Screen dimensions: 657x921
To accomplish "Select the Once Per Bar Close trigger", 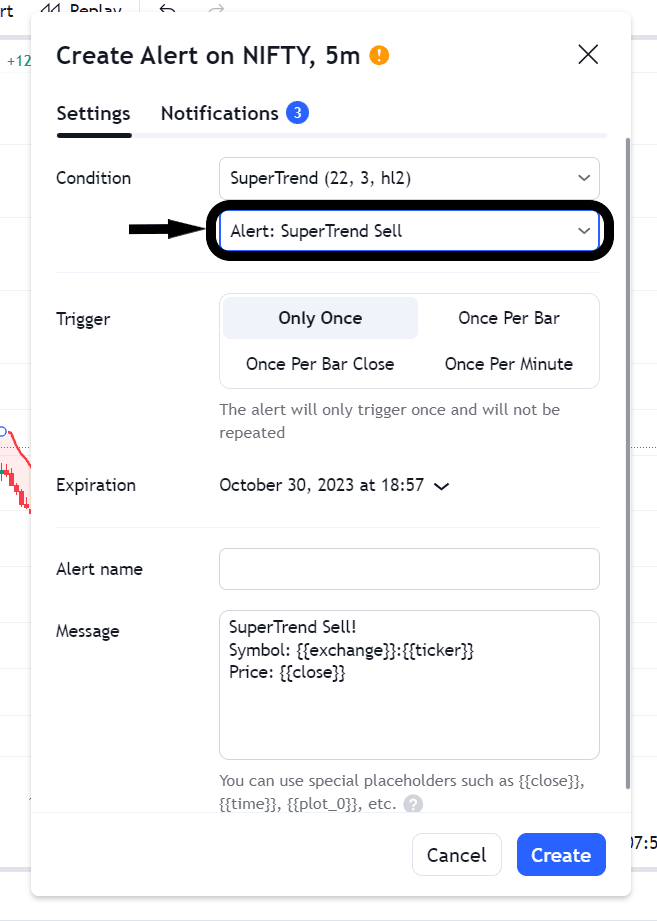I will [320, 364].
